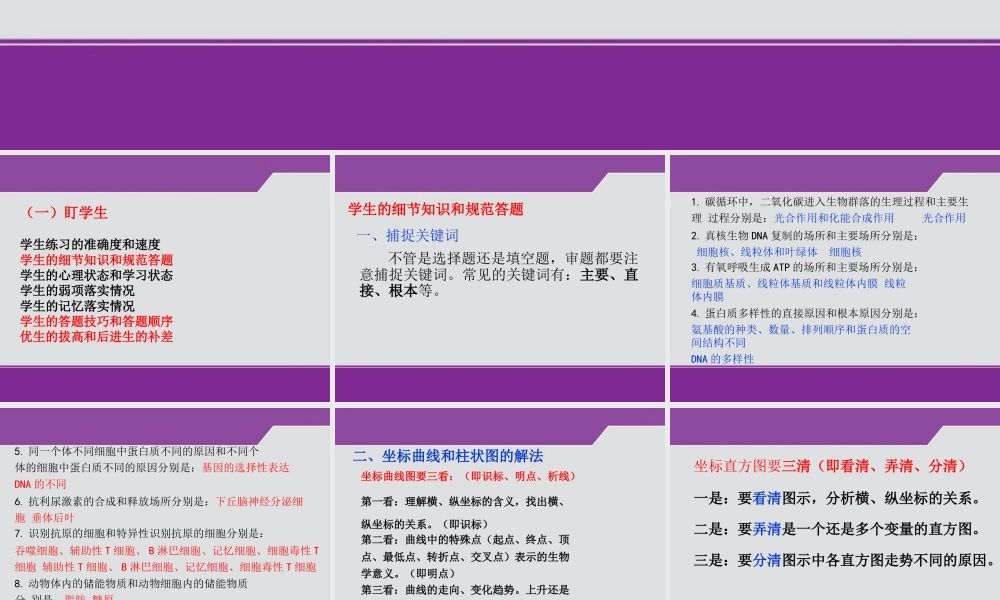
Task: Click the blue answer DNA的多样性
Action: [722, 358]
